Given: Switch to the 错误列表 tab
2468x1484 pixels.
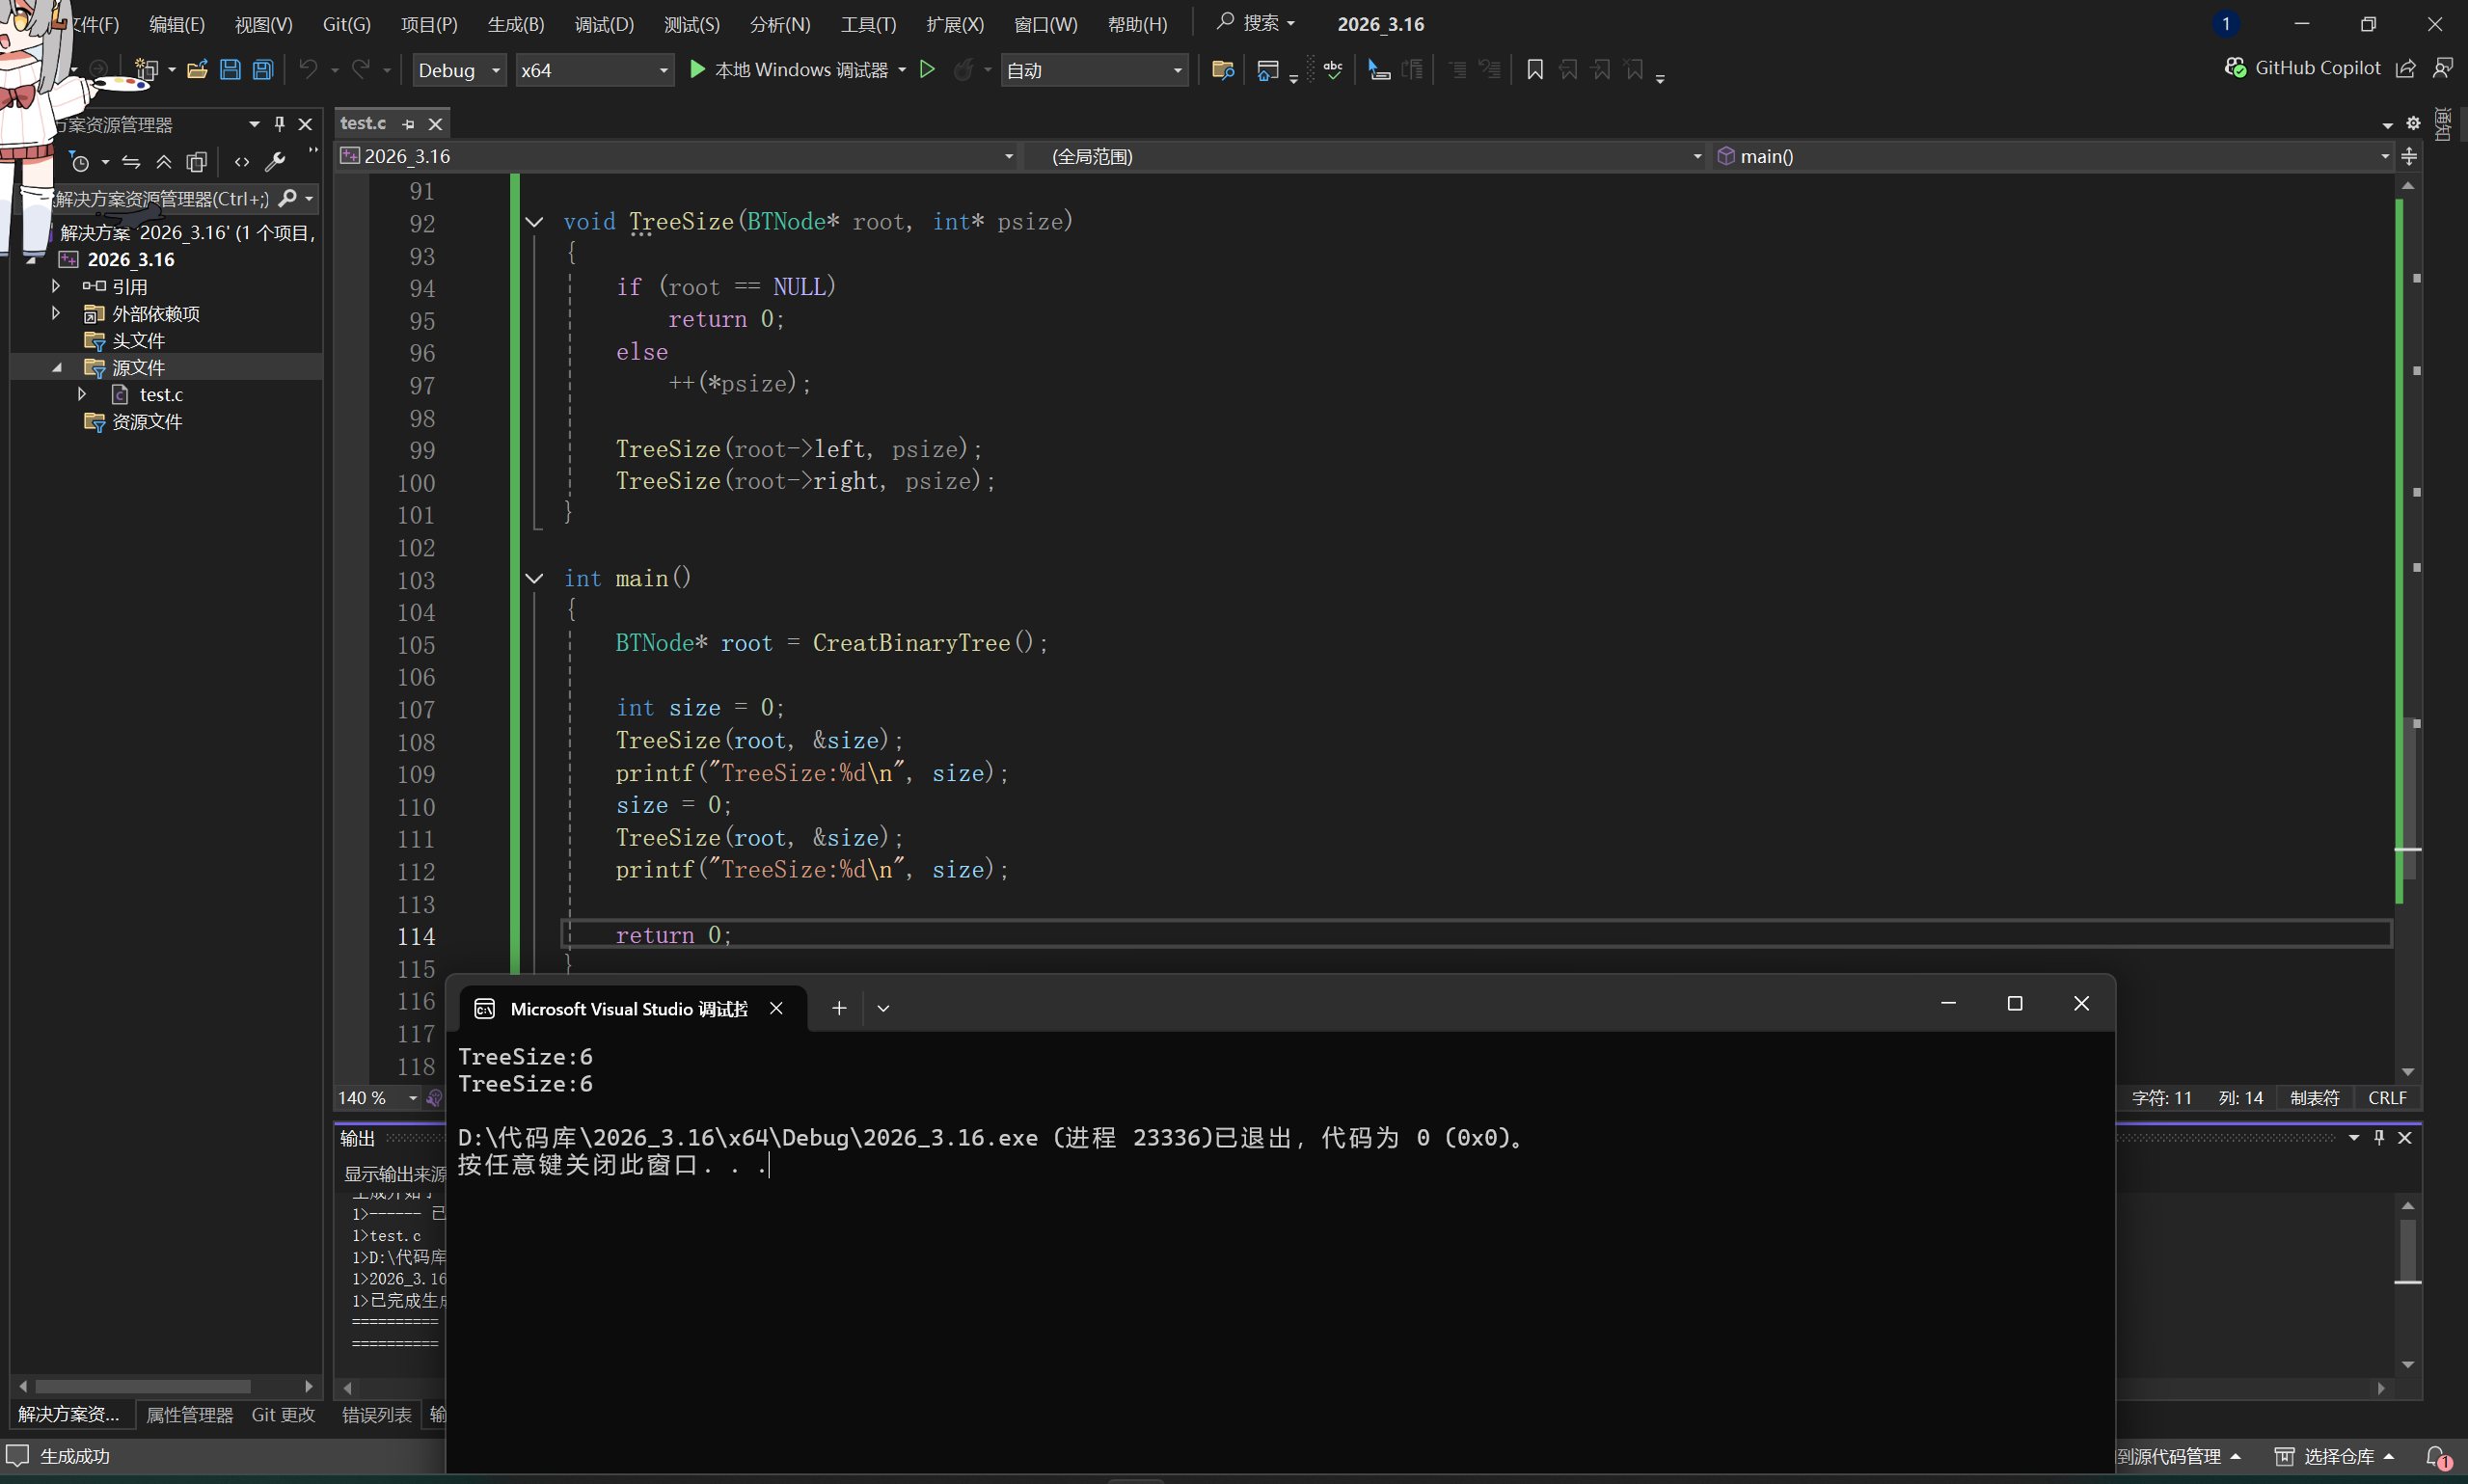Looking at the screenshot, I should tap(376, 1415).
